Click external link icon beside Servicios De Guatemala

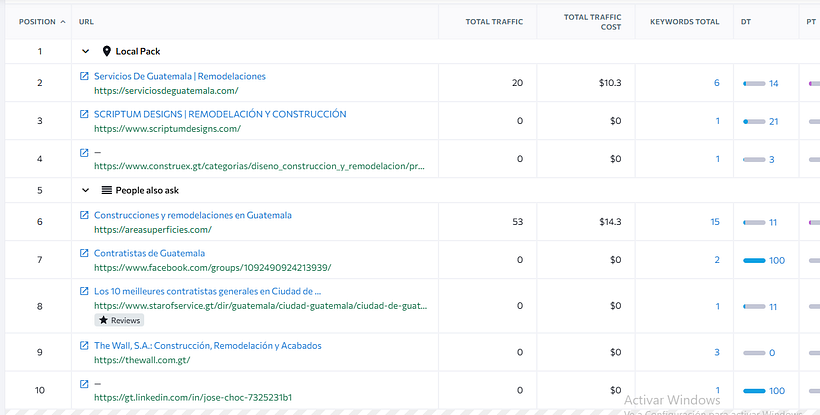click(84, 76)
